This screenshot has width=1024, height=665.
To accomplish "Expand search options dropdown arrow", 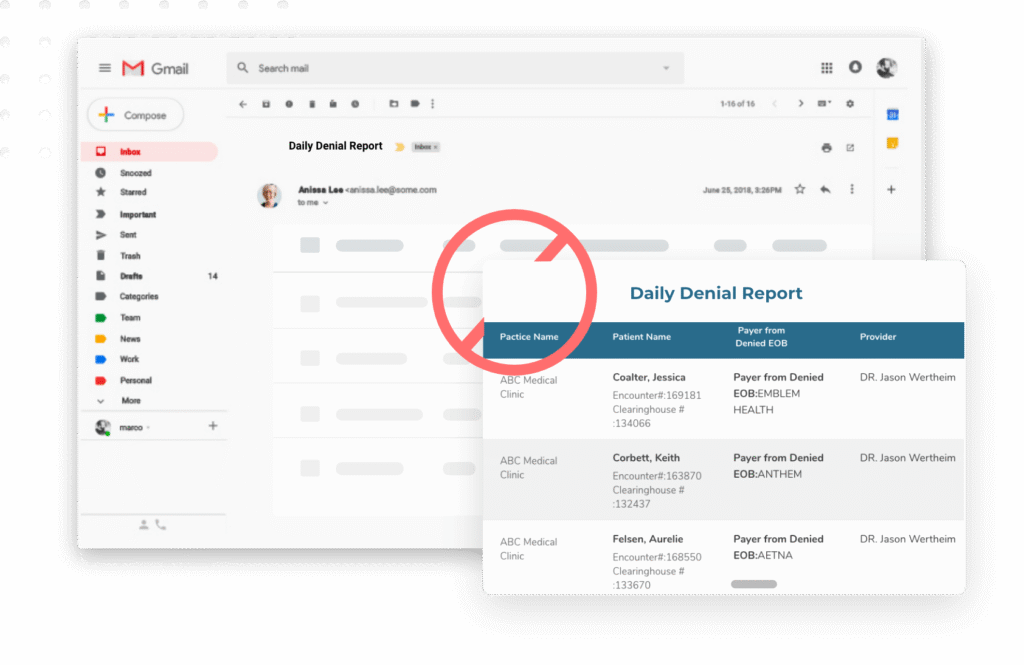I will click(666, 68).
